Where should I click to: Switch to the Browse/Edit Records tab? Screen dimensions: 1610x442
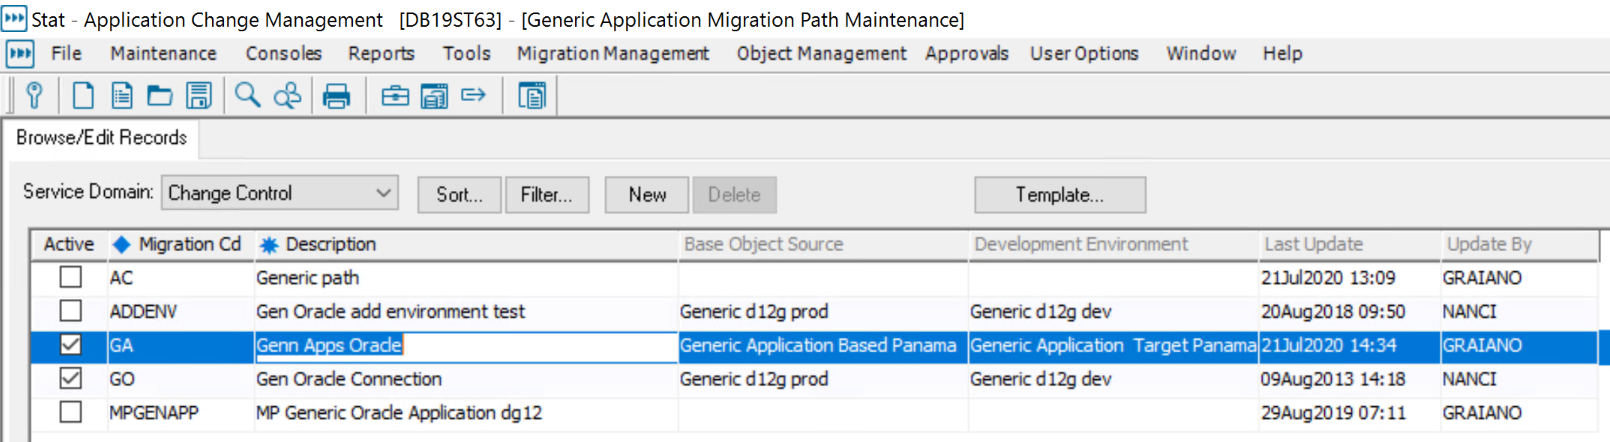[x=101, y=138]
